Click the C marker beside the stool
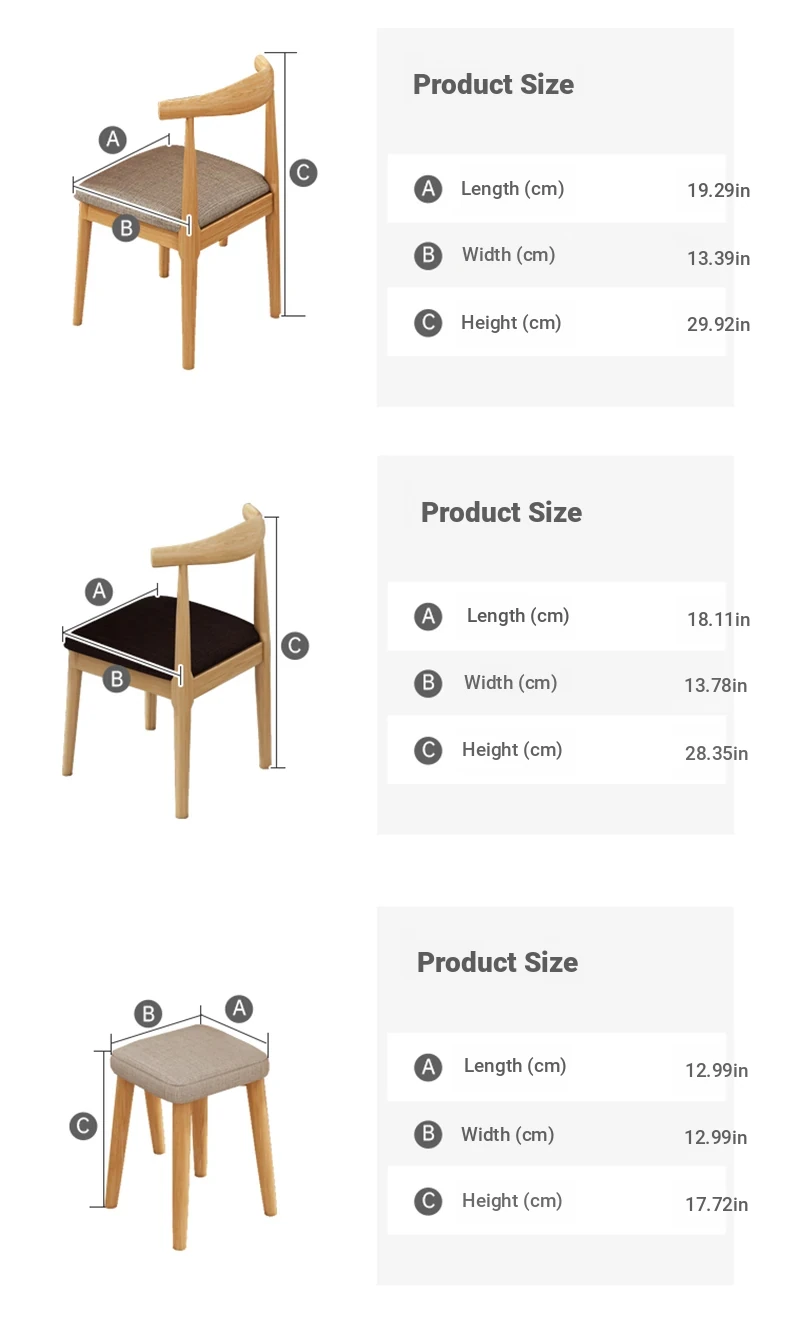The height and width of the screenshot is (1334, 790). [83, 1126]
